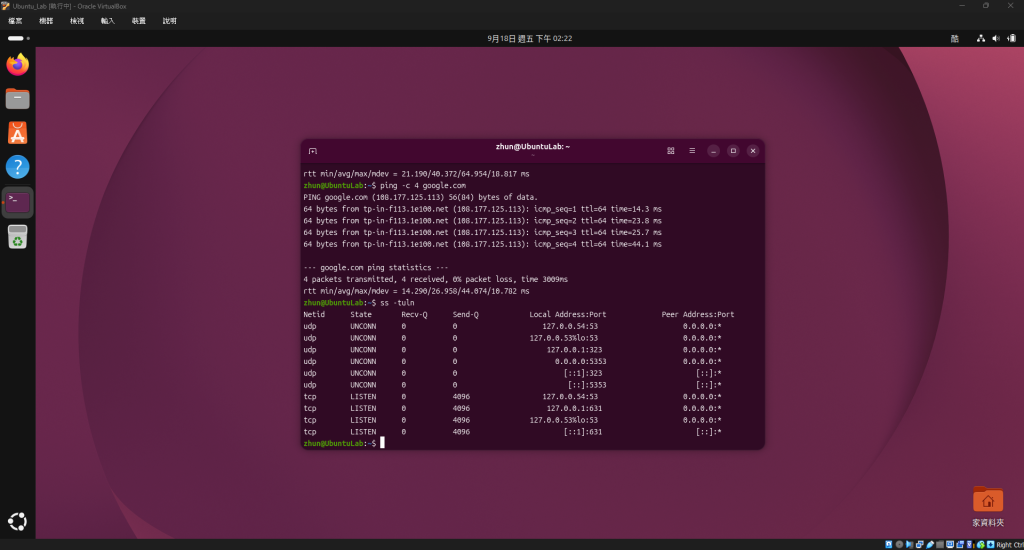Open the 檔案 menu in VirtualBox

coord(15,21)
